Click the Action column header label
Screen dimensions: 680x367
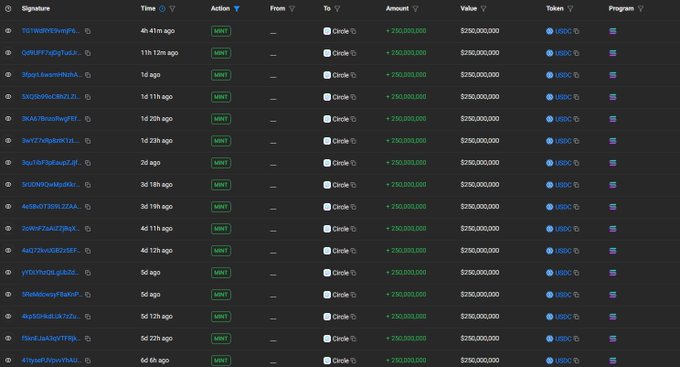tap(220, 8)
